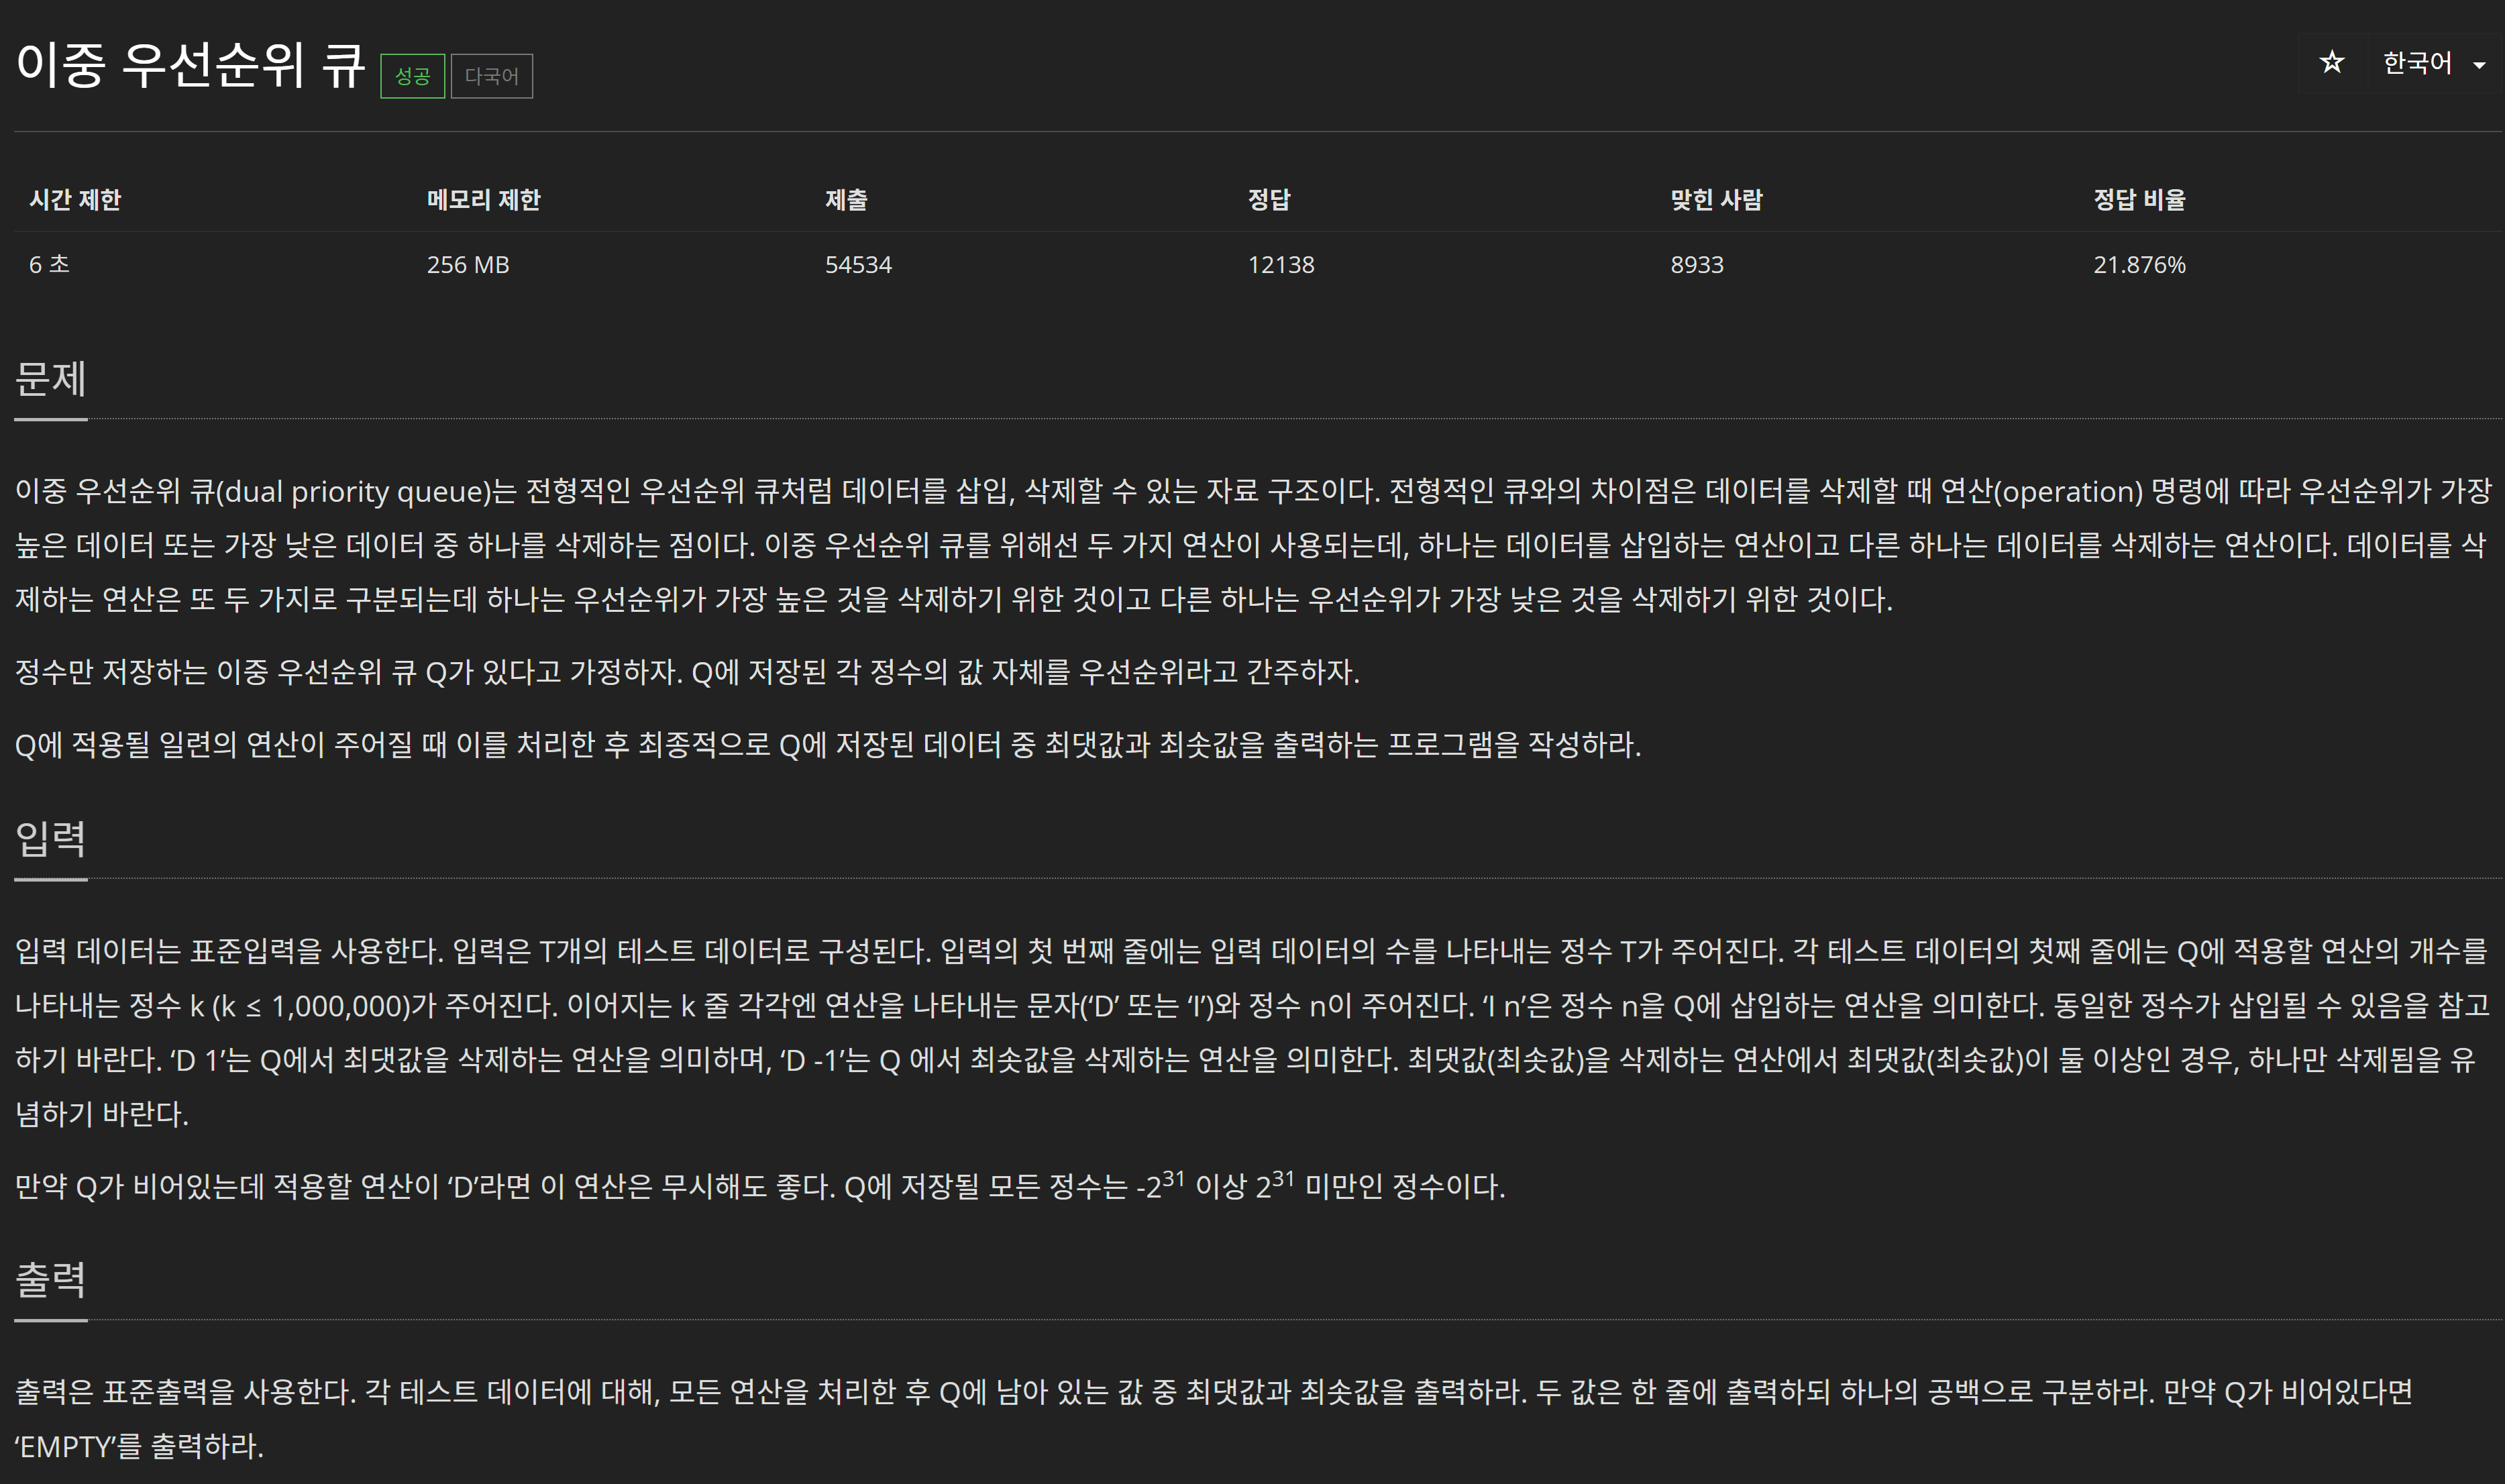Bookmark the problem with the star icon
This screenshot has width=2505, height=1484.
pos(2331,63)
